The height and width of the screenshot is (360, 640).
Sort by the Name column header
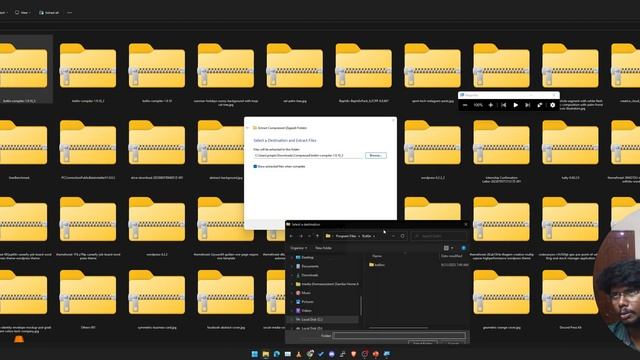(377, 256)
